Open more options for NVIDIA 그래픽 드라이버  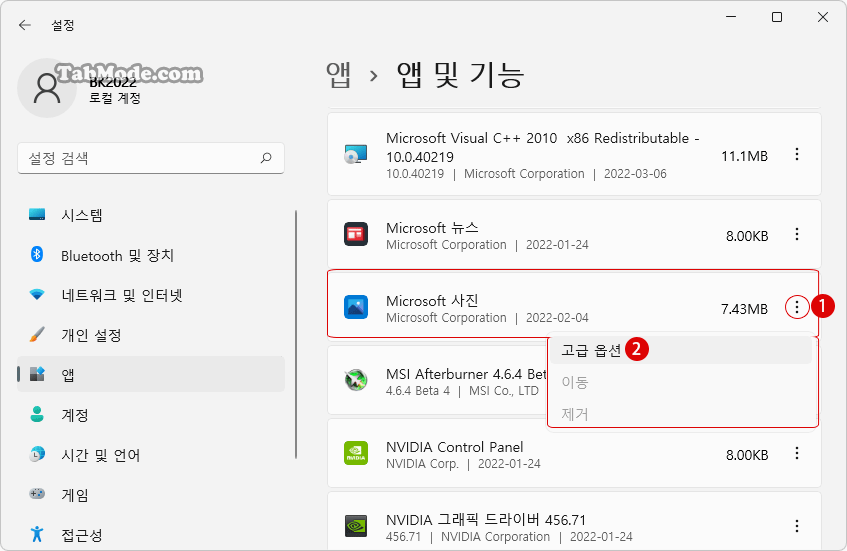(x=797, y=526)
